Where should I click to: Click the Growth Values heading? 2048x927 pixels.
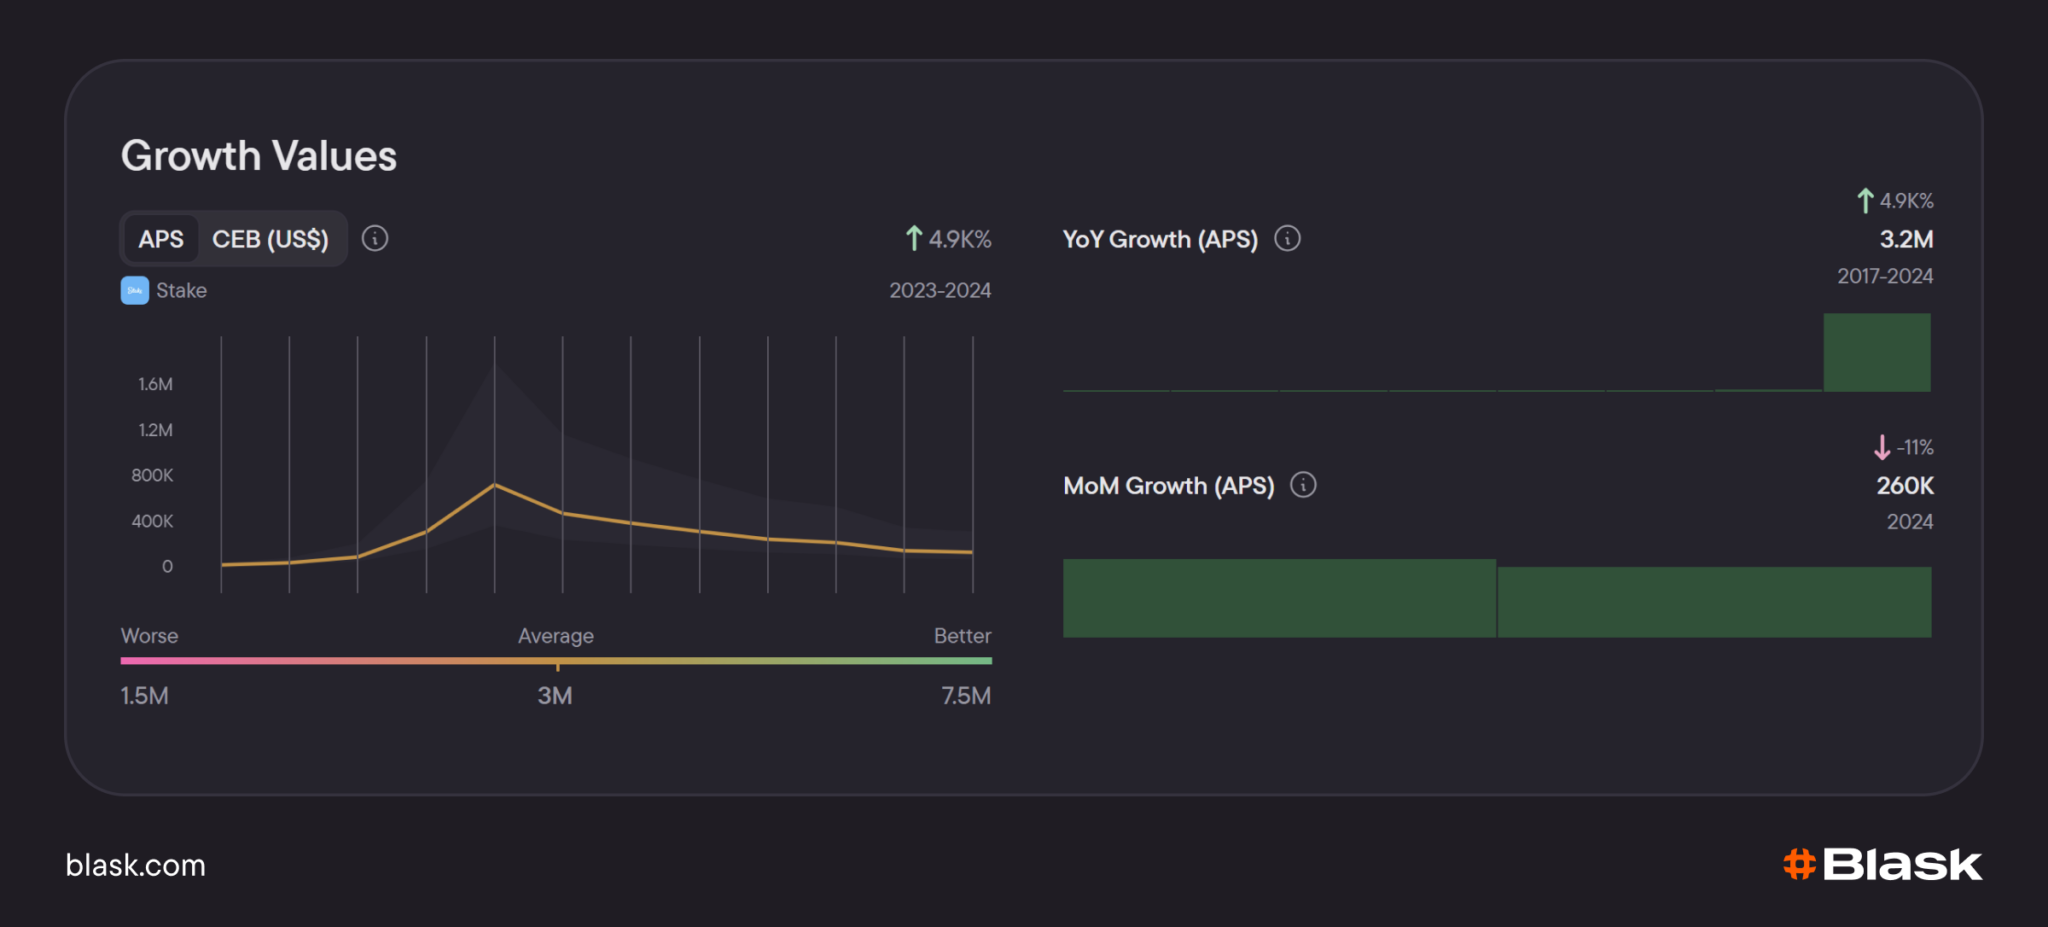(x=259, y=156)
